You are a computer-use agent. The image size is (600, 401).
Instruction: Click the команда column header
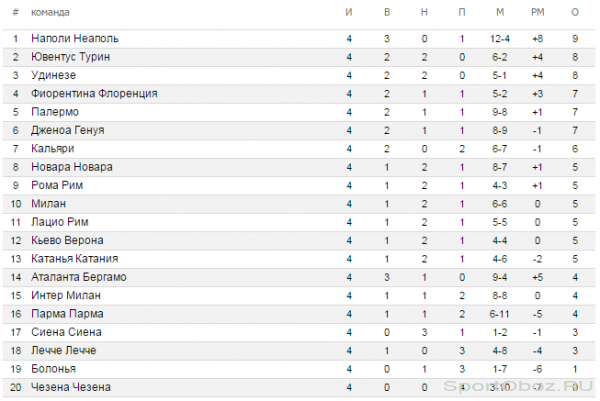point(50,12)
